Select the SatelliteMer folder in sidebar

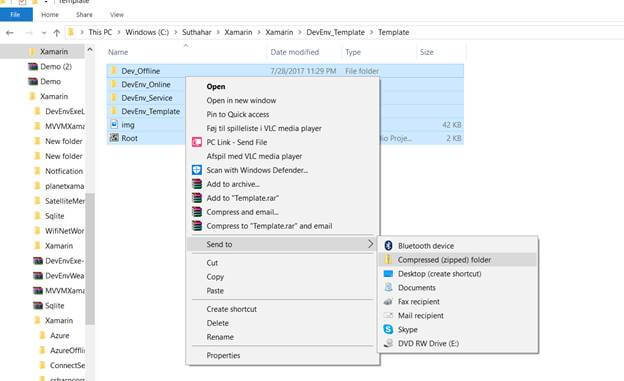pyautogui.click(x=64, y=201)
